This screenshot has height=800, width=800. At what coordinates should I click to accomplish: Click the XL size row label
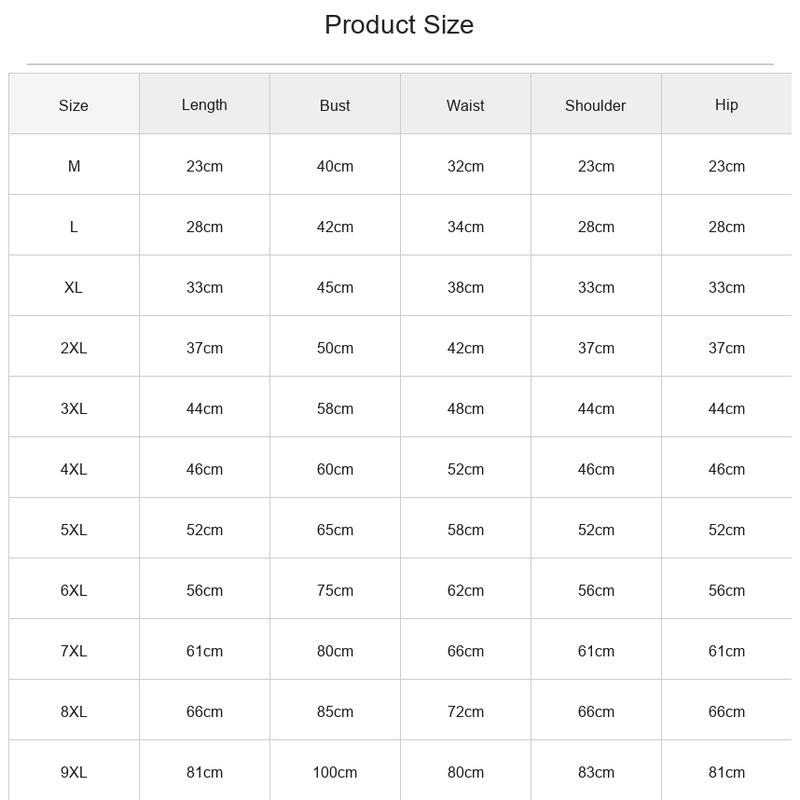click(73, 288)
